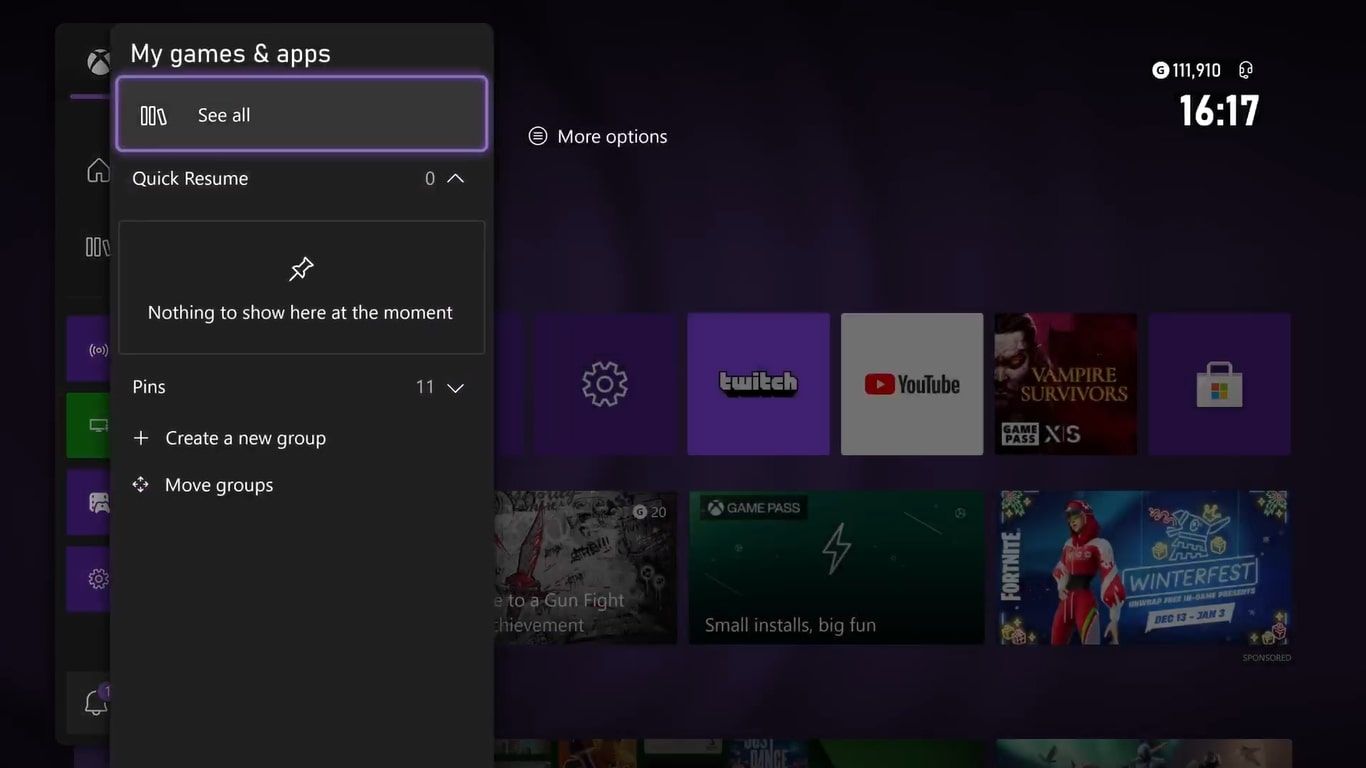Open the Microsoft Store tile
Image resolution: width=1366 pixels, height=768 pixels.
[1219, 384]
